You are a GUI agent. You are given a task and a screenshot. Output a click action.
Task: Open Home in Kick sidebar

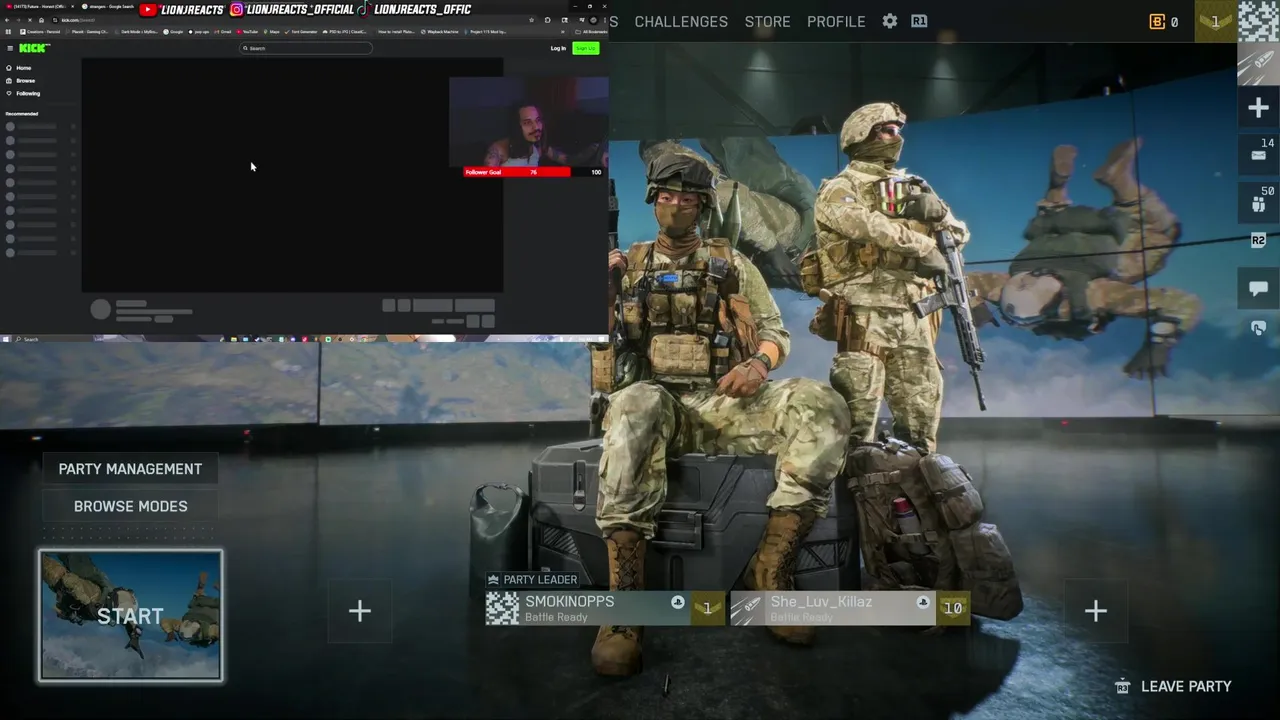point(19,68)
